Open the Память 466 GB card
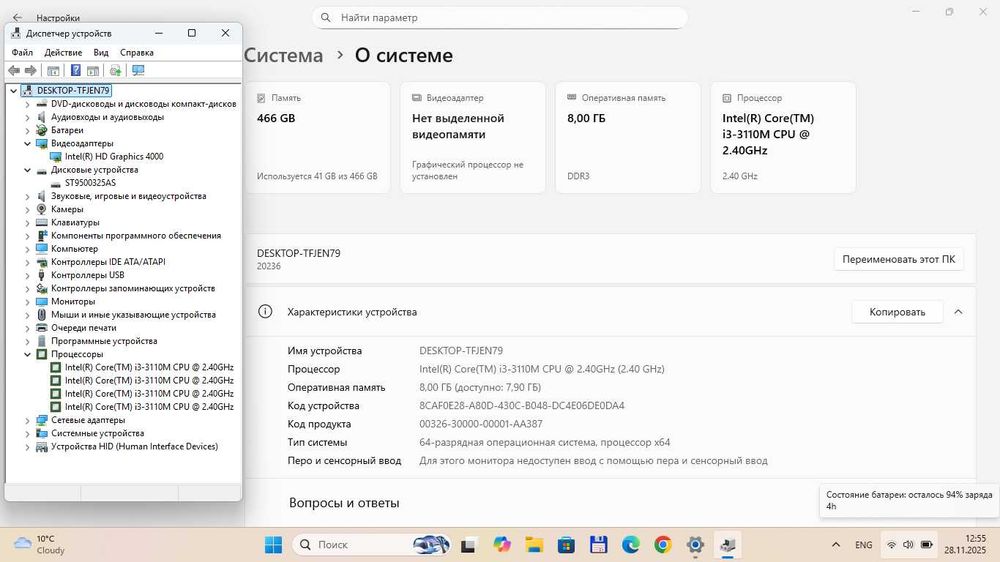 [318, 137]
